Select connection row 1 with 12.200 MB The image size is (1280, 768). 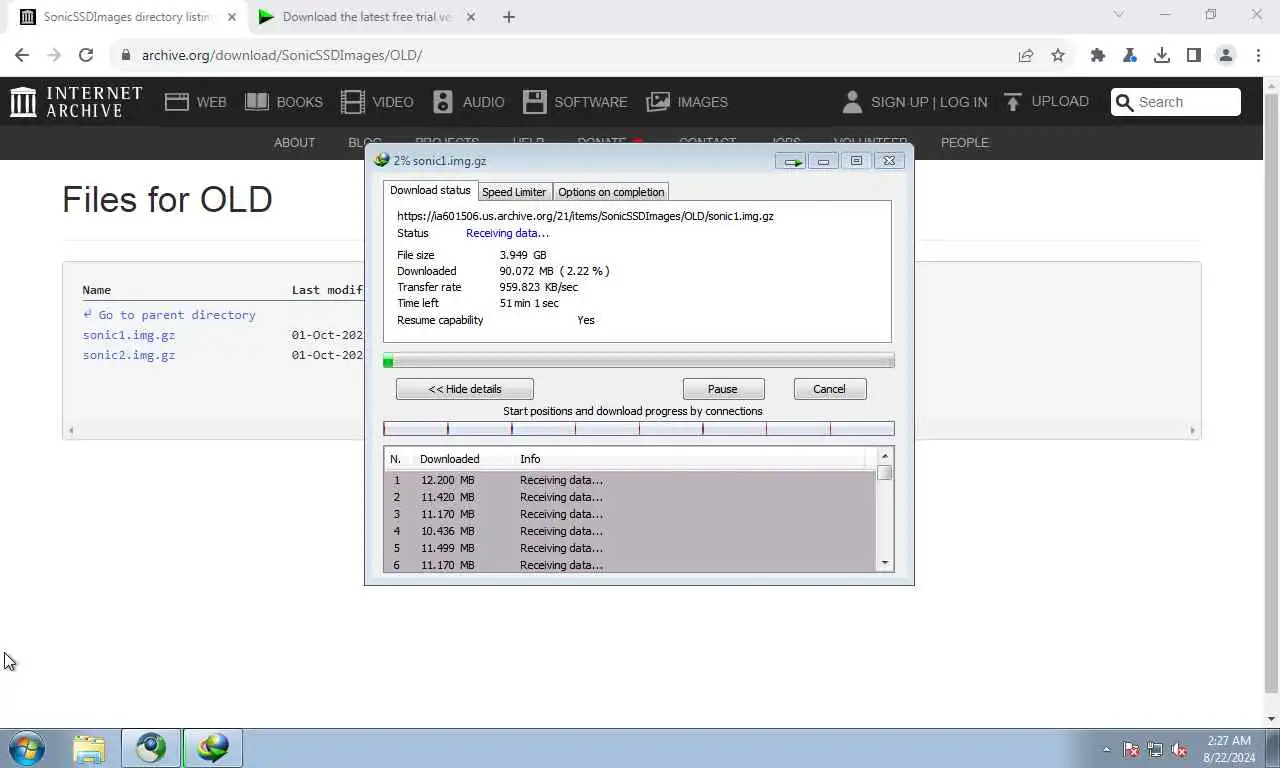coord(629,480)
